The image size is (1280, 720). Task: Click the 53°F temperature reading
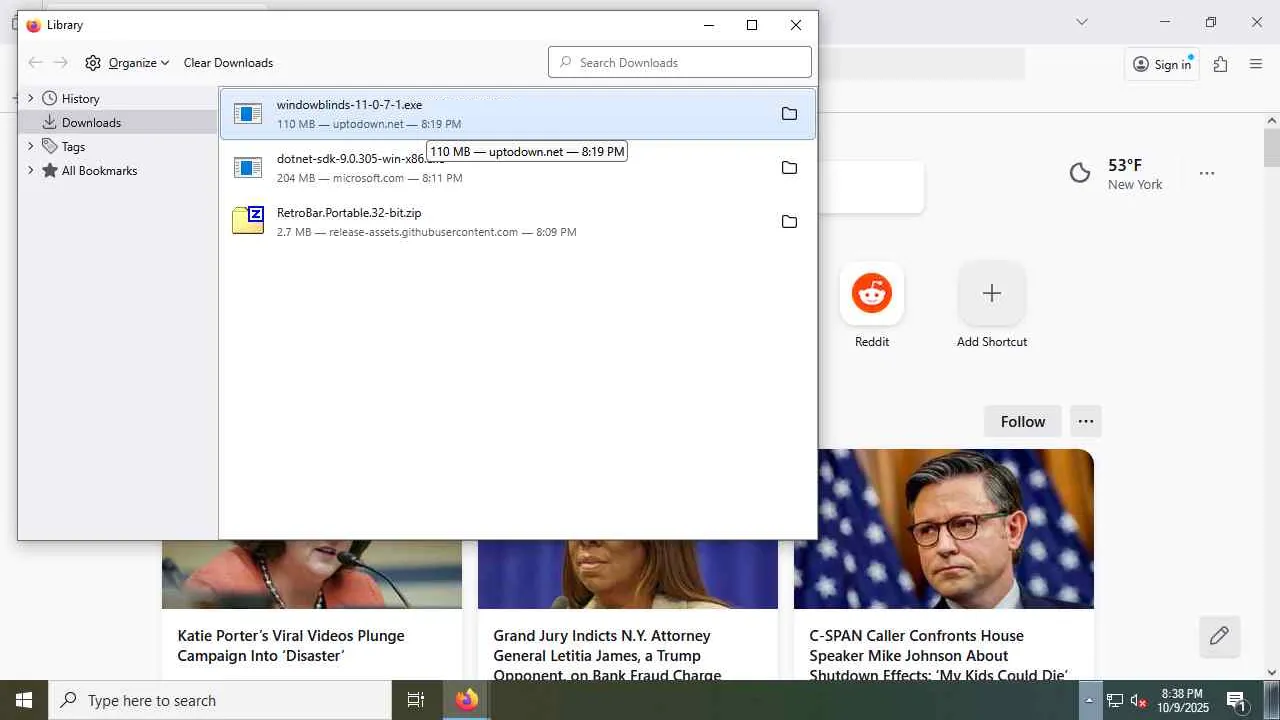[1125, 165]
